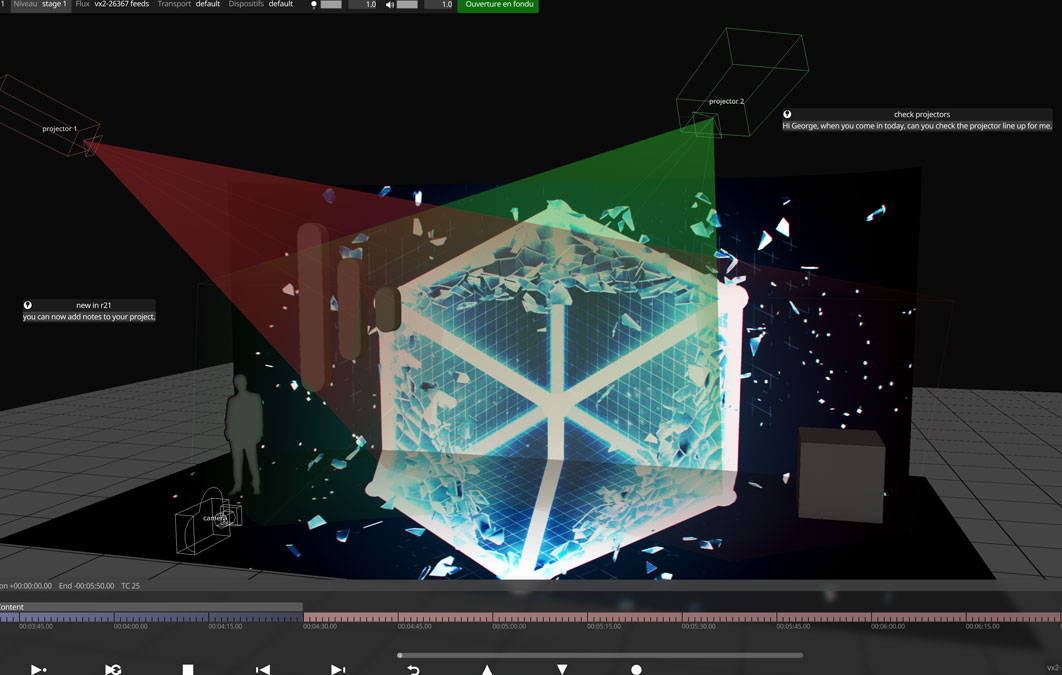Select the 'check projectors' note title
1062x675 pixels.
(921, 114)
